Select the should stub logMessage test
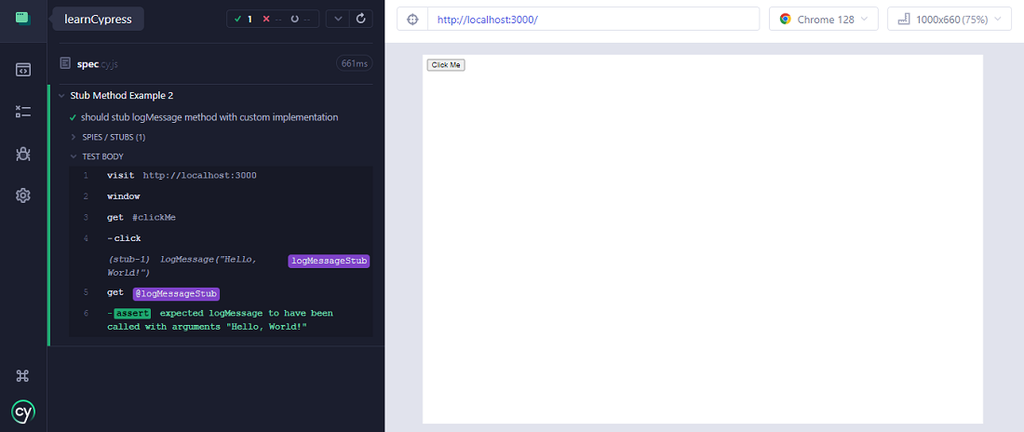Image resolution: width=1024 pixels, height=432 pixels. [x=209, y=117]
